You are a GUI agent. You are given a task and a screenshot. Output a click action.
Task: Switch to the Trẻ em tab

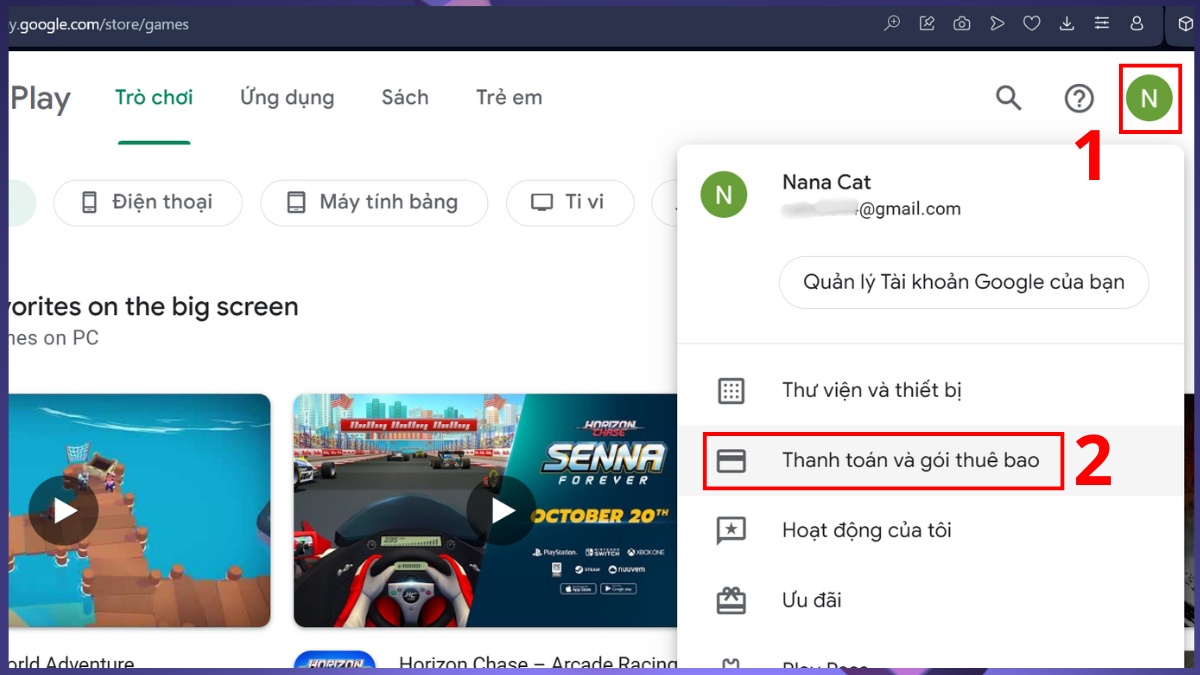[x=509, y=98]
